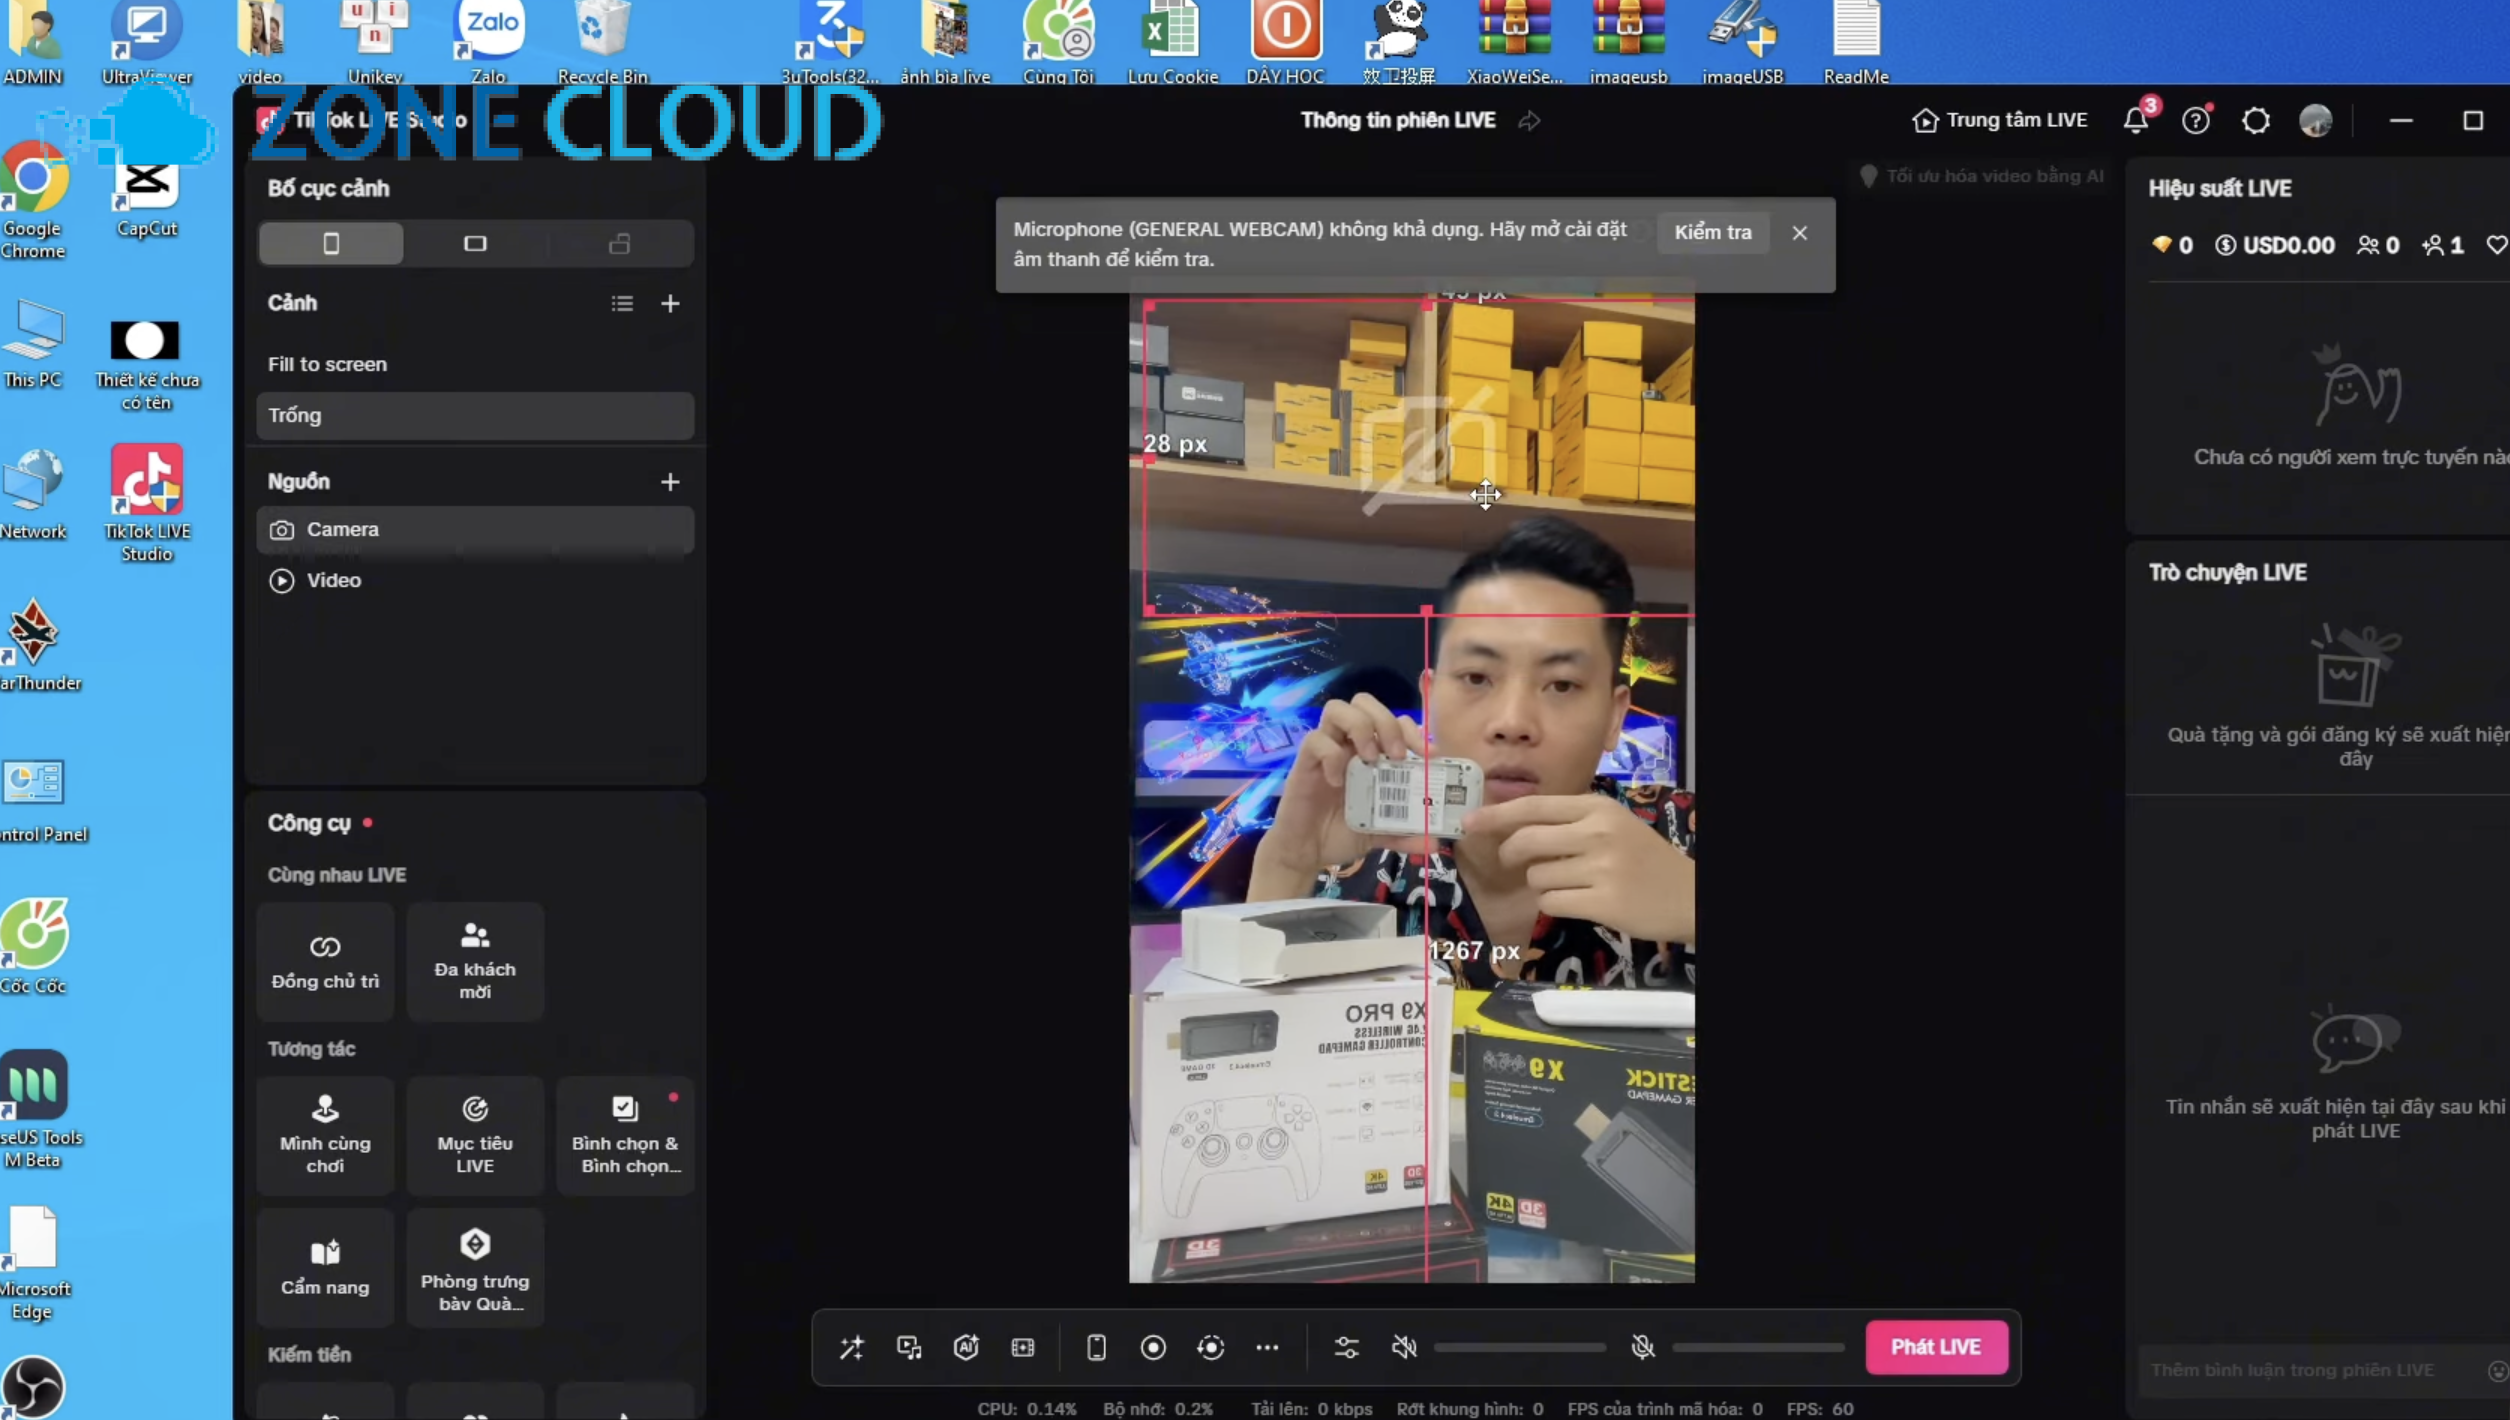Add a new source in Nguồn
Screen dimensions: 2510x1420
point(670,482)
